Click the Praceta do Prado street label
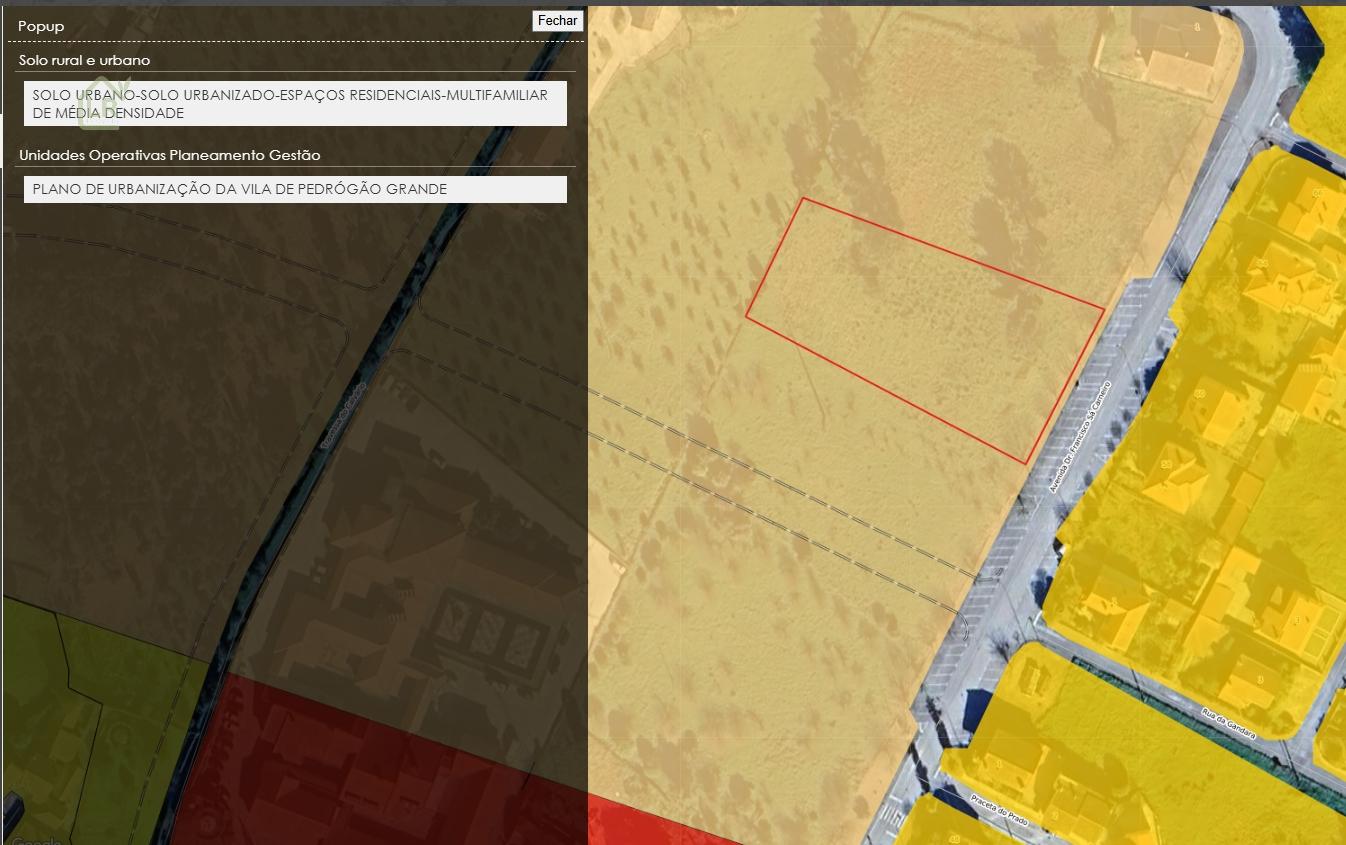This screenshot has height=845, width=1346. tap(1000, 808)
